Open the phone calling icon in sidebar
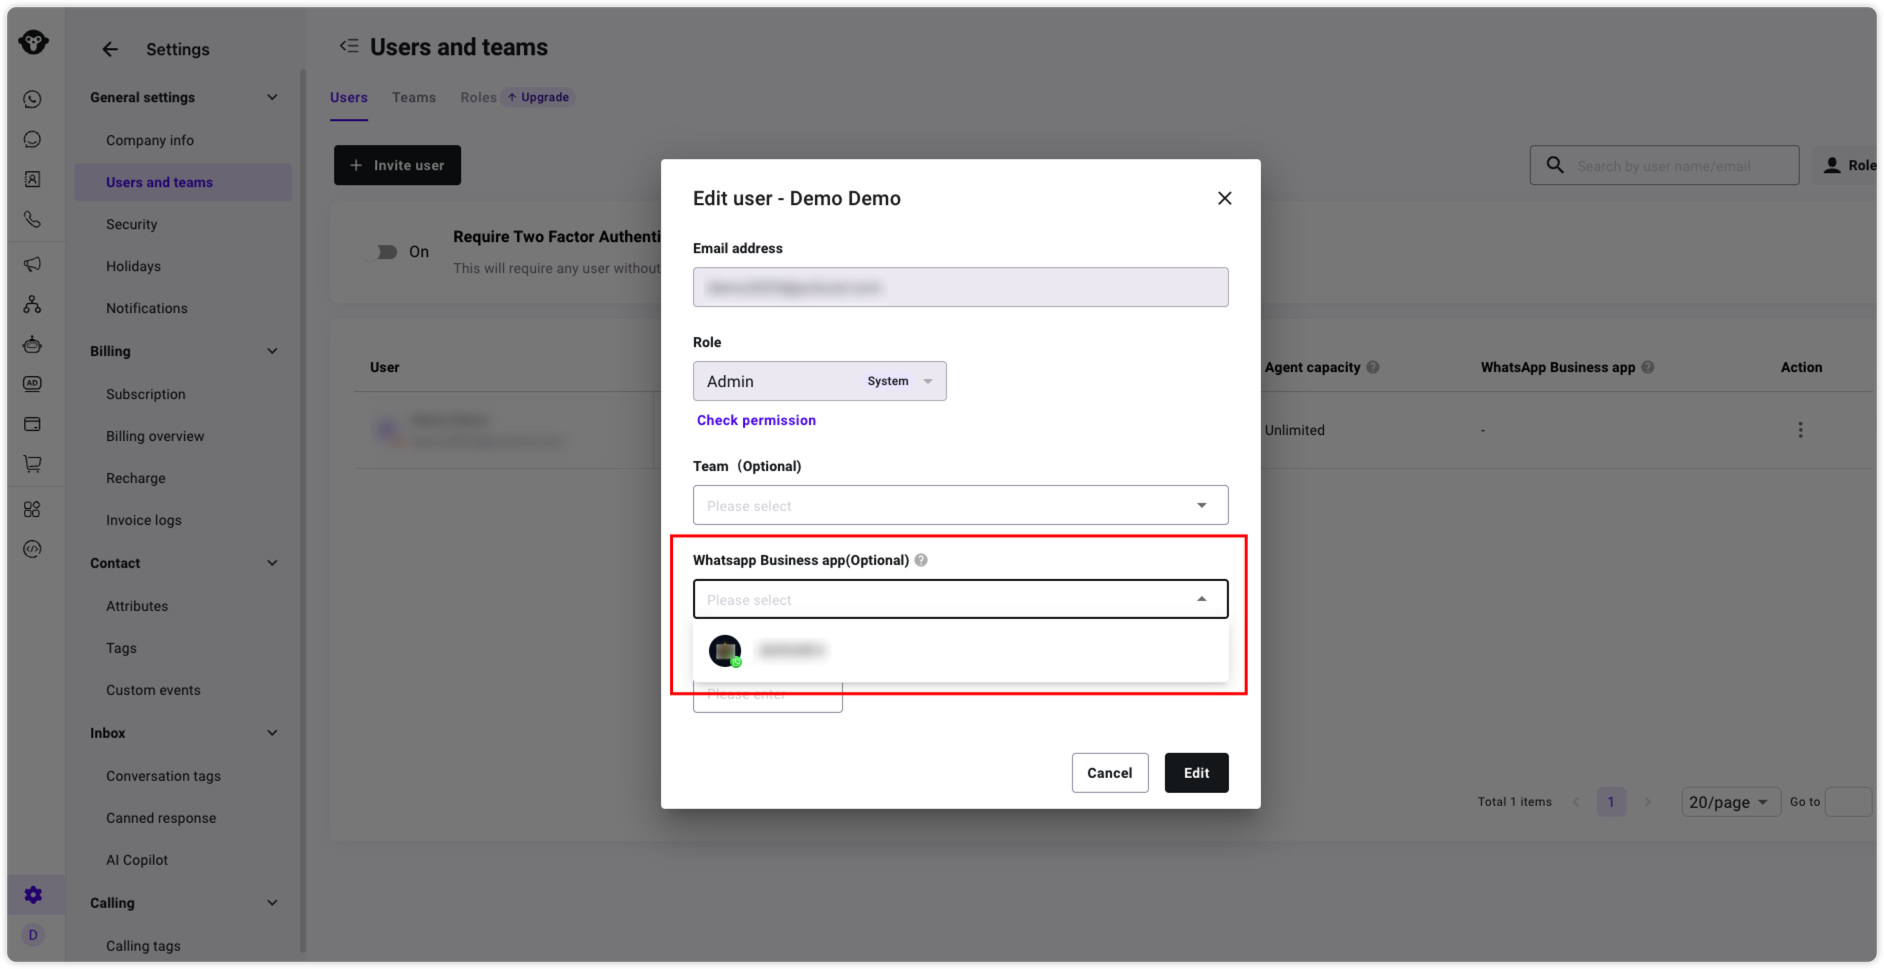Image resolution: width=1884 pixels, height=969 pixels. [32, 219]
